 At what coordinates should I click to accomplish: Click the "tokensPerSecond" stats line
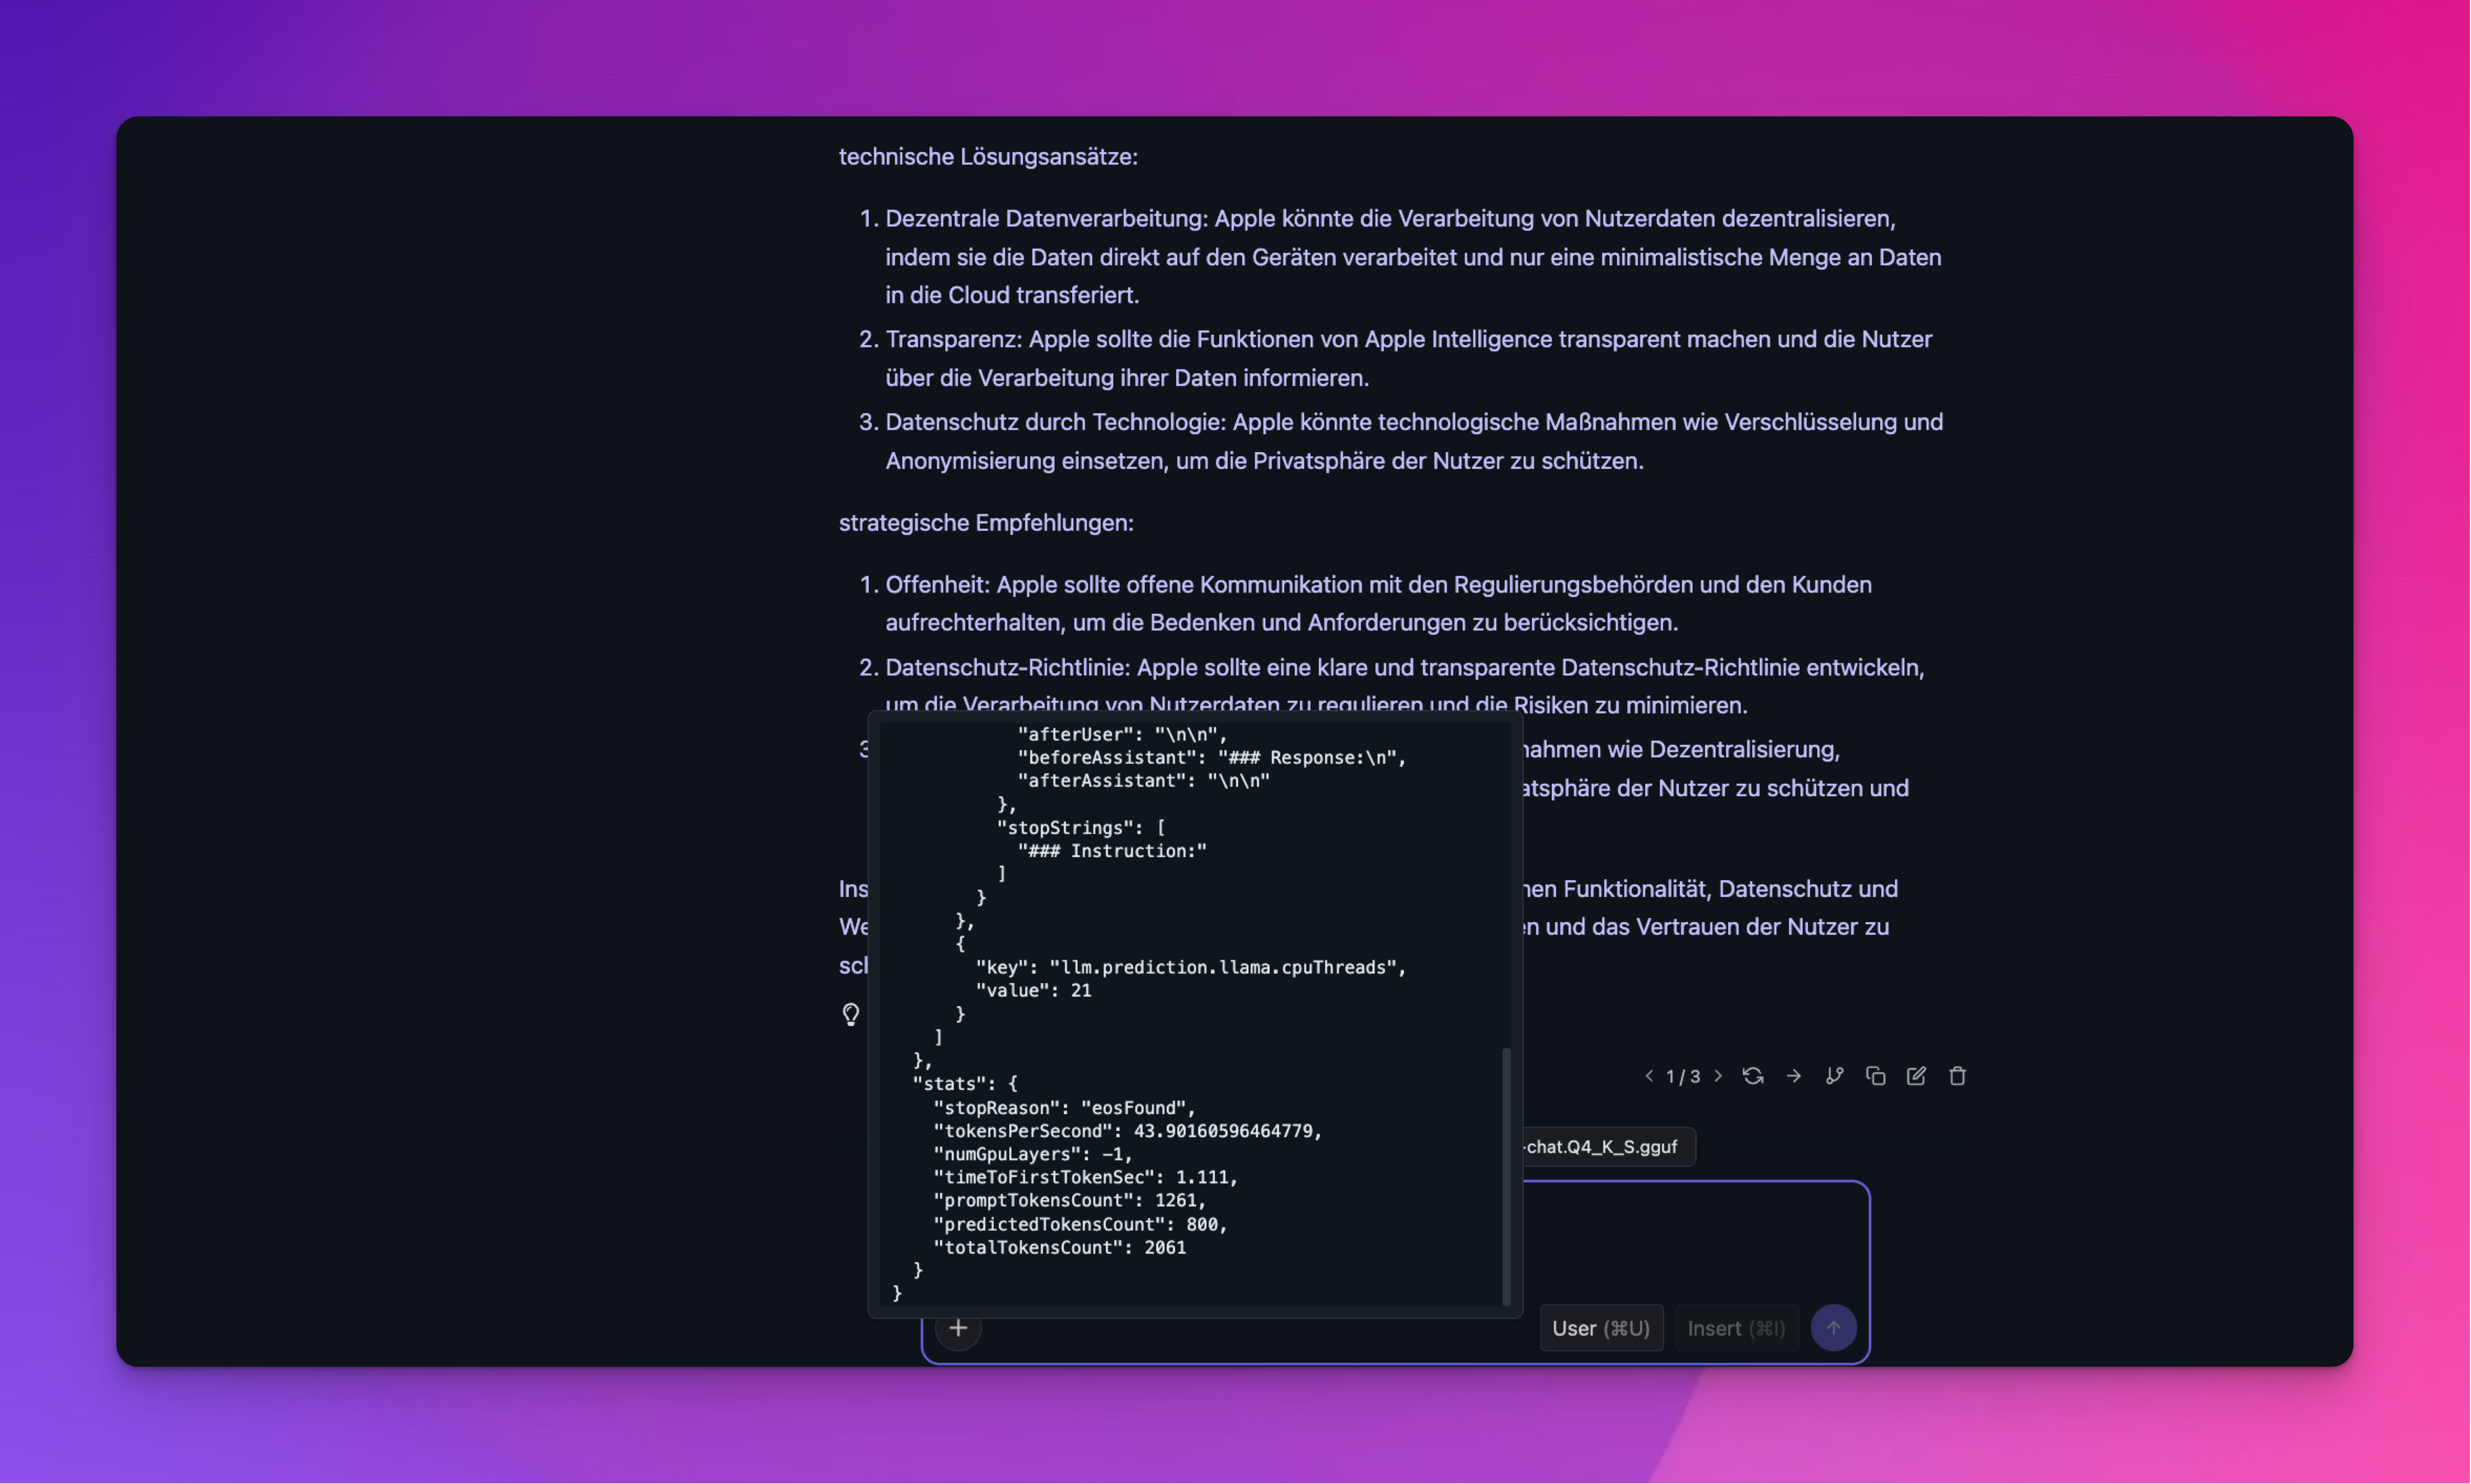(x=1128, y=1131)
